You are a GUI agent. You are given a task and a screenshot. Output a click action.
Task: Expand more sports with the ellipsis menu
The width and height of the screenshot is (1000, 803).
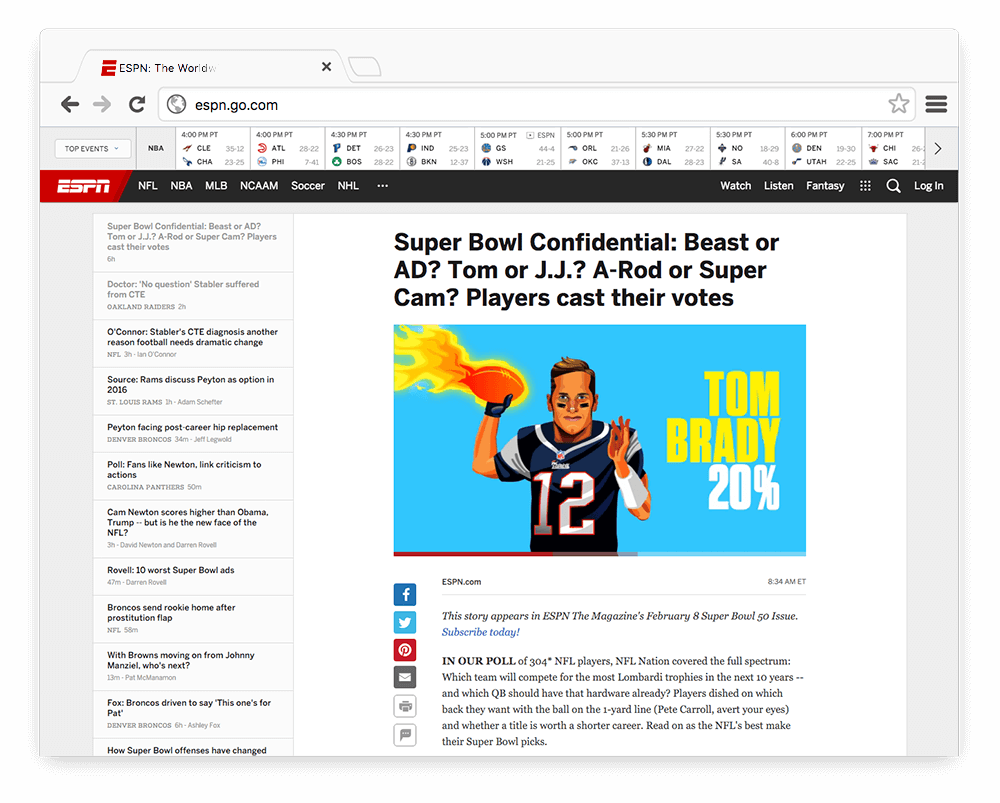click(383, 186)
